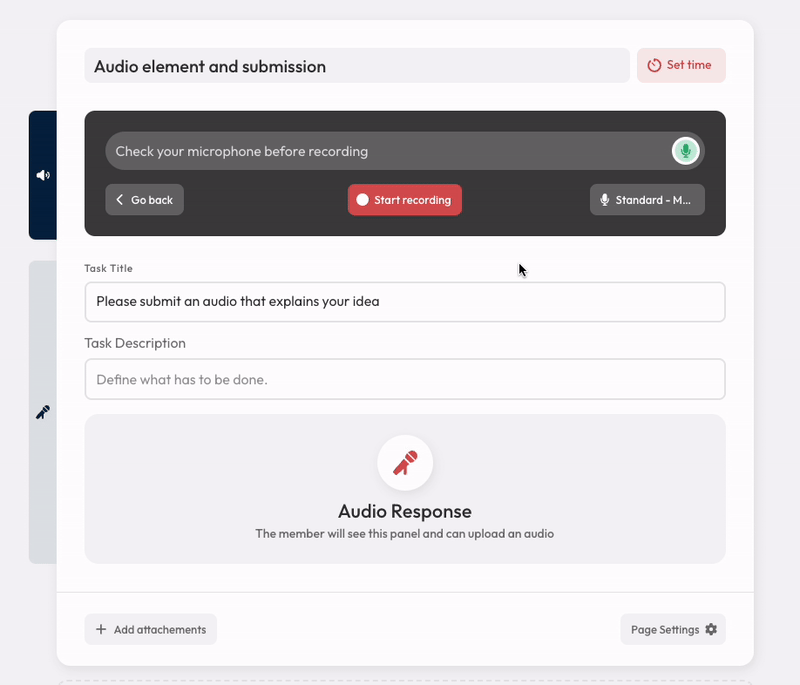
Task: Click the Task Description input field
Action: coord(404,379)
